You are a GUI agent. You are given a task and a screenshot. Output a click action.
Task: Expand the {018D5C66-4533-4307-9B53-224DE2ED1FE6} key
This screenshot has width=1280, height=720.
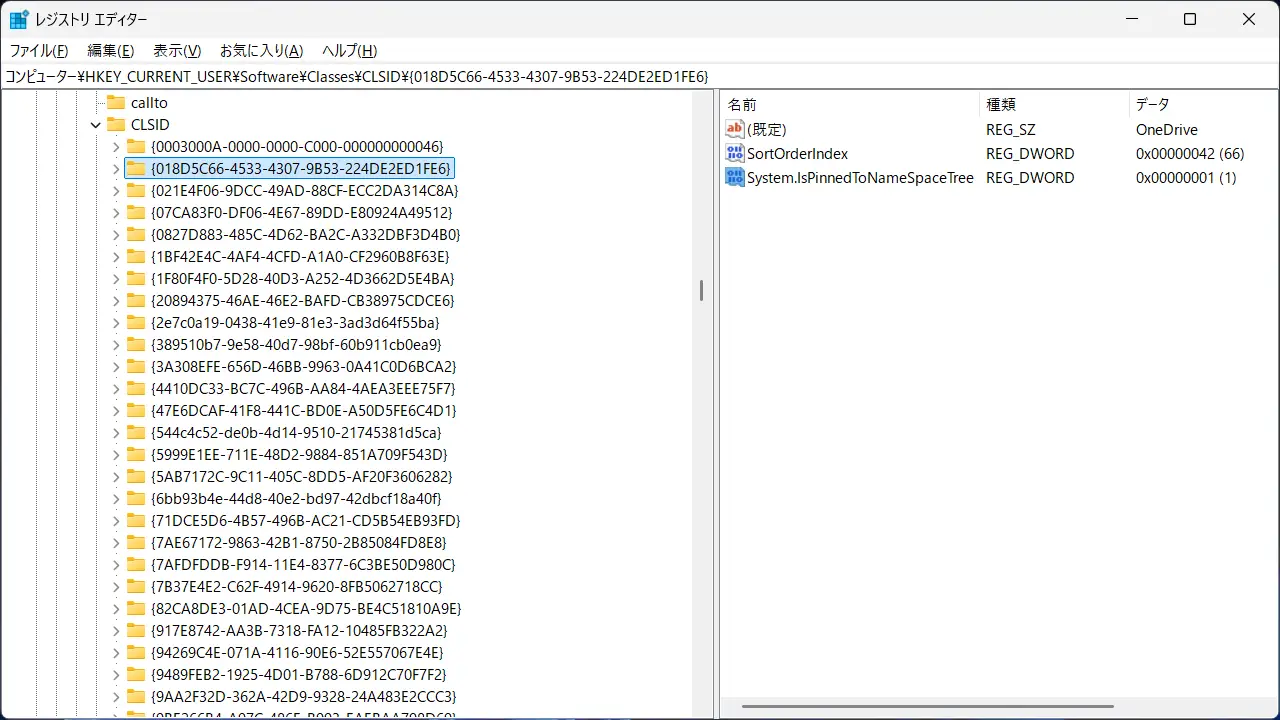coord(117,169)
